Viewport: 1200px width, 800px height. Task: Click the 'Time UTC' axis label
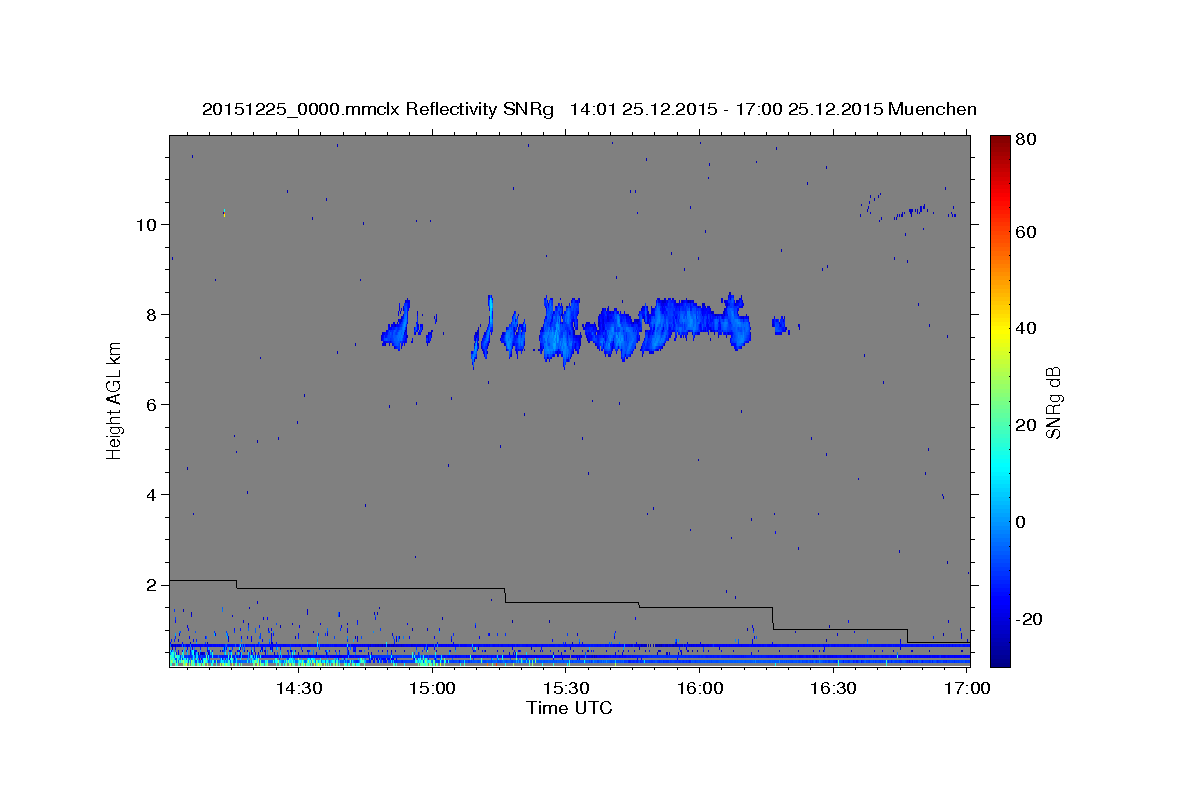click(569, 708)
